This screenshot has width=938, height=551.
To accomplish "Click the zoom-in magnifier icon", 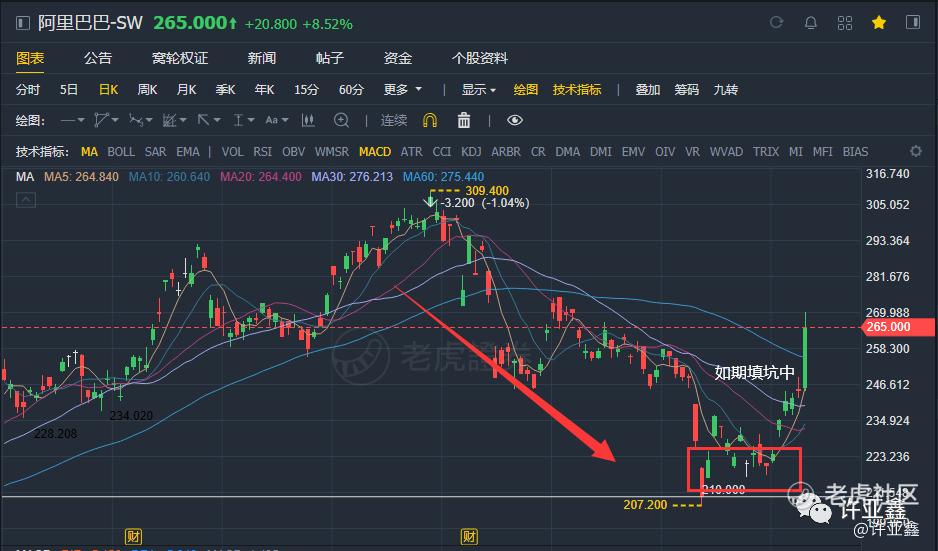I will 341,121.
